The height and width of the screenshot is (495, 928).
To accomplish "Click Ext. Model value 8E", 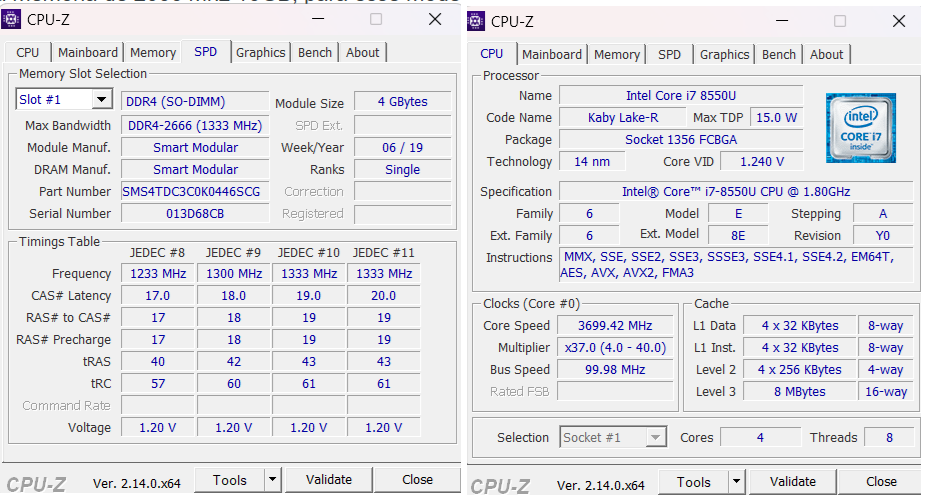I will (x=738, y=236).
